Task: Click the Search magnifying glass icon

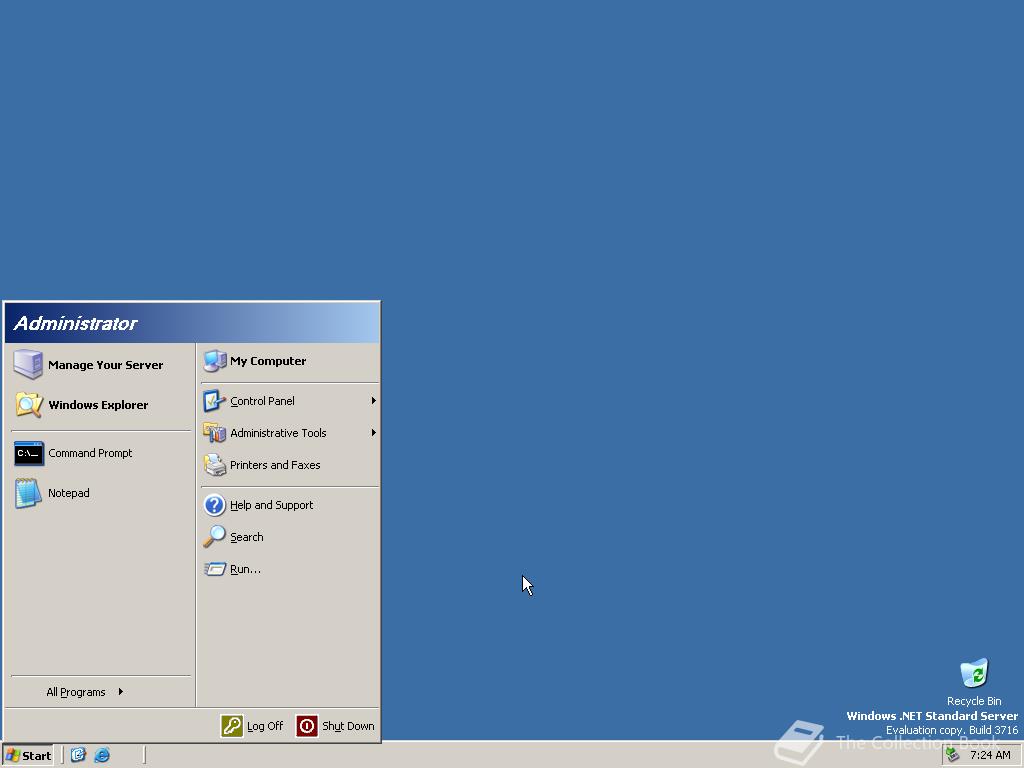Action: 214,537
